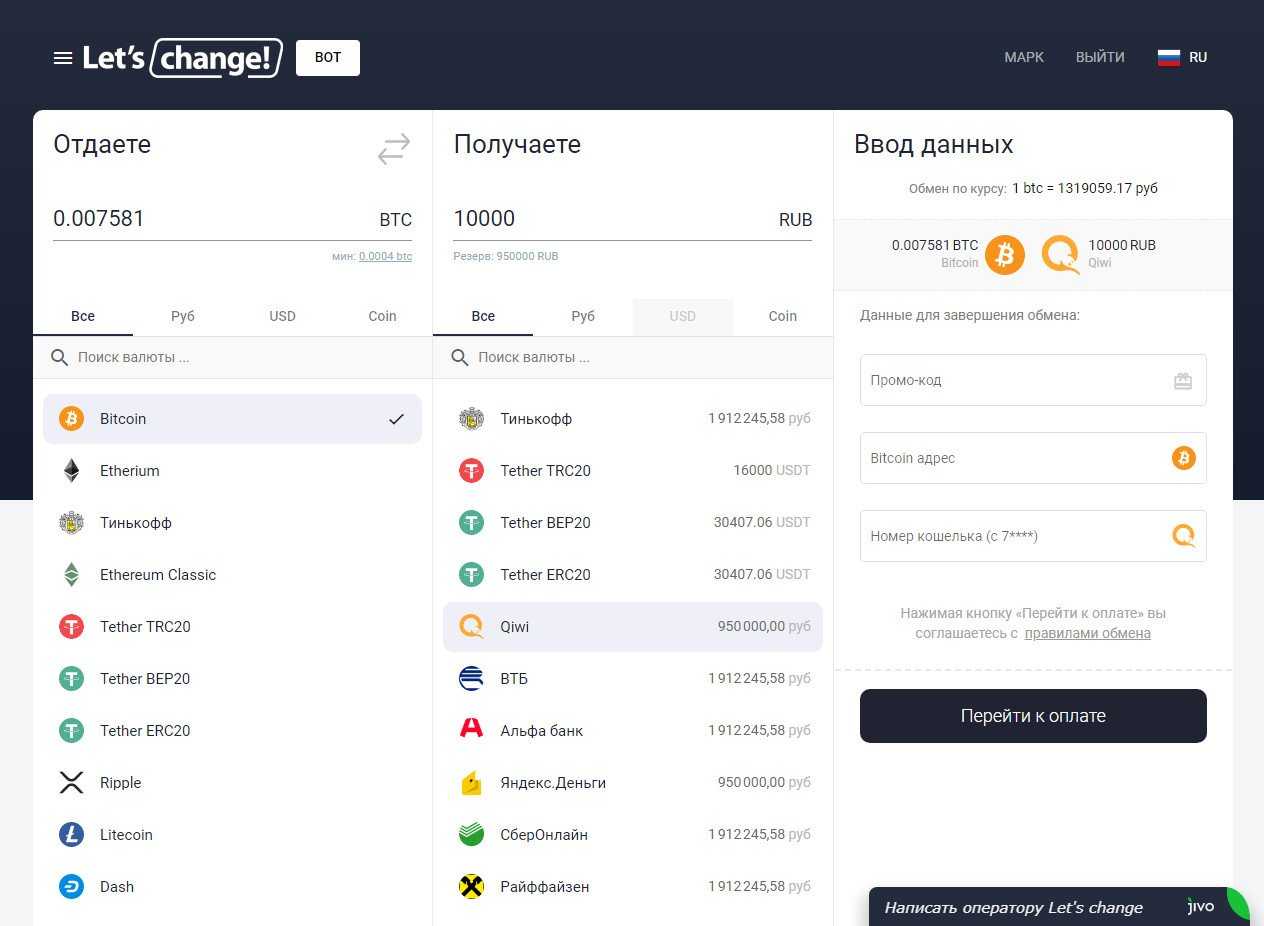The height and width of the screenshot is (926, 1264).
Task: Click the Qiwi icon in the receive list
Action: pos(471,627)
